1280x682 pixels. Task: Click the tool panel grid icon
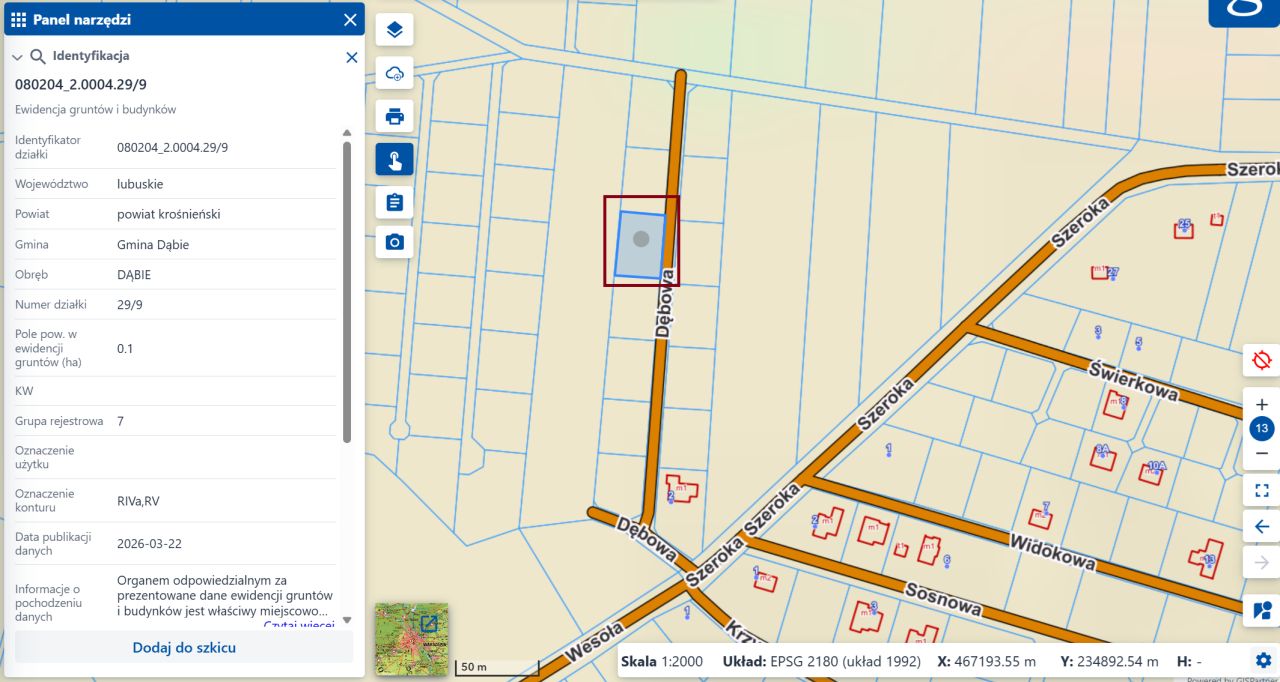click(18, 19)
